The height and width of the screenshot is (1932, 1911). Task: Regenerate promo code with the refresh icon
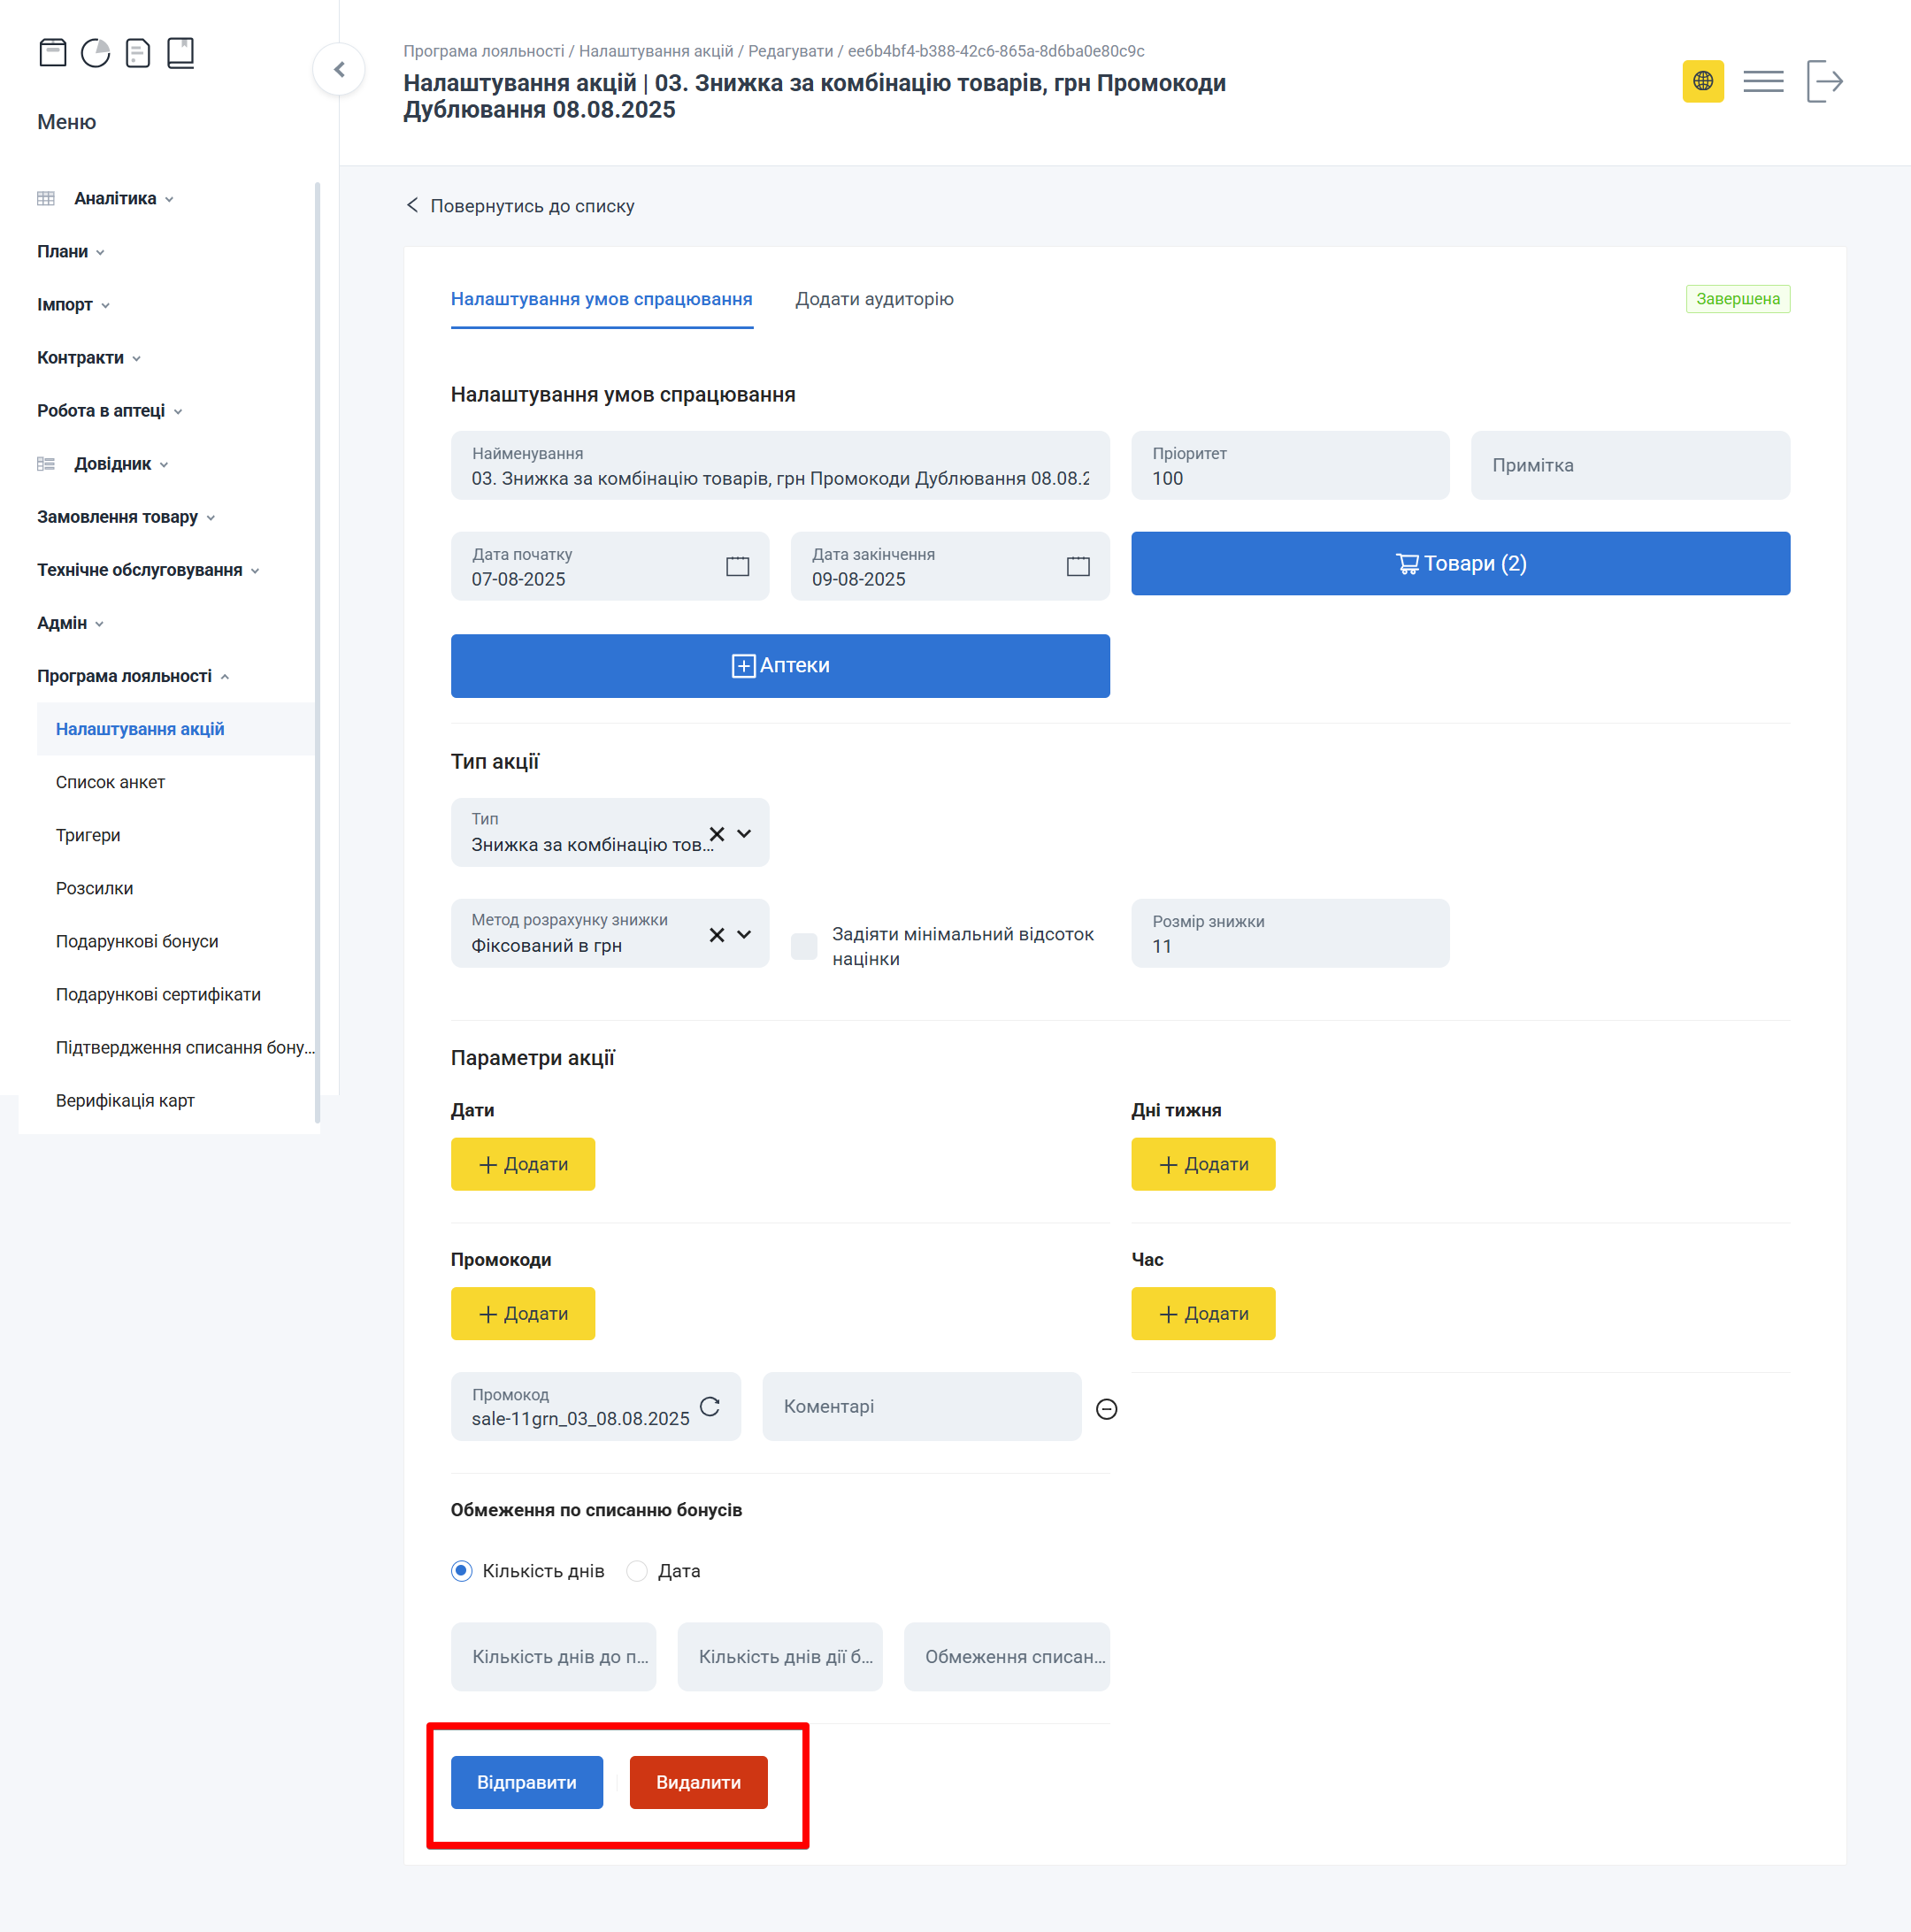(710, 1406)
